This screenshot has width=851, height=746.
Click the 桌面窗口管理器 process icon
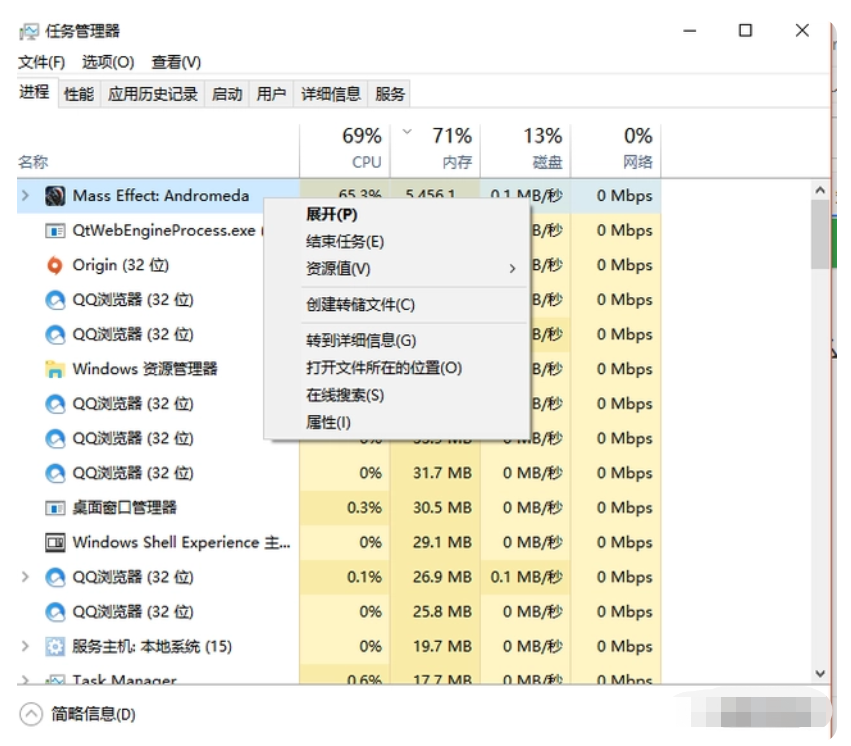55,508
